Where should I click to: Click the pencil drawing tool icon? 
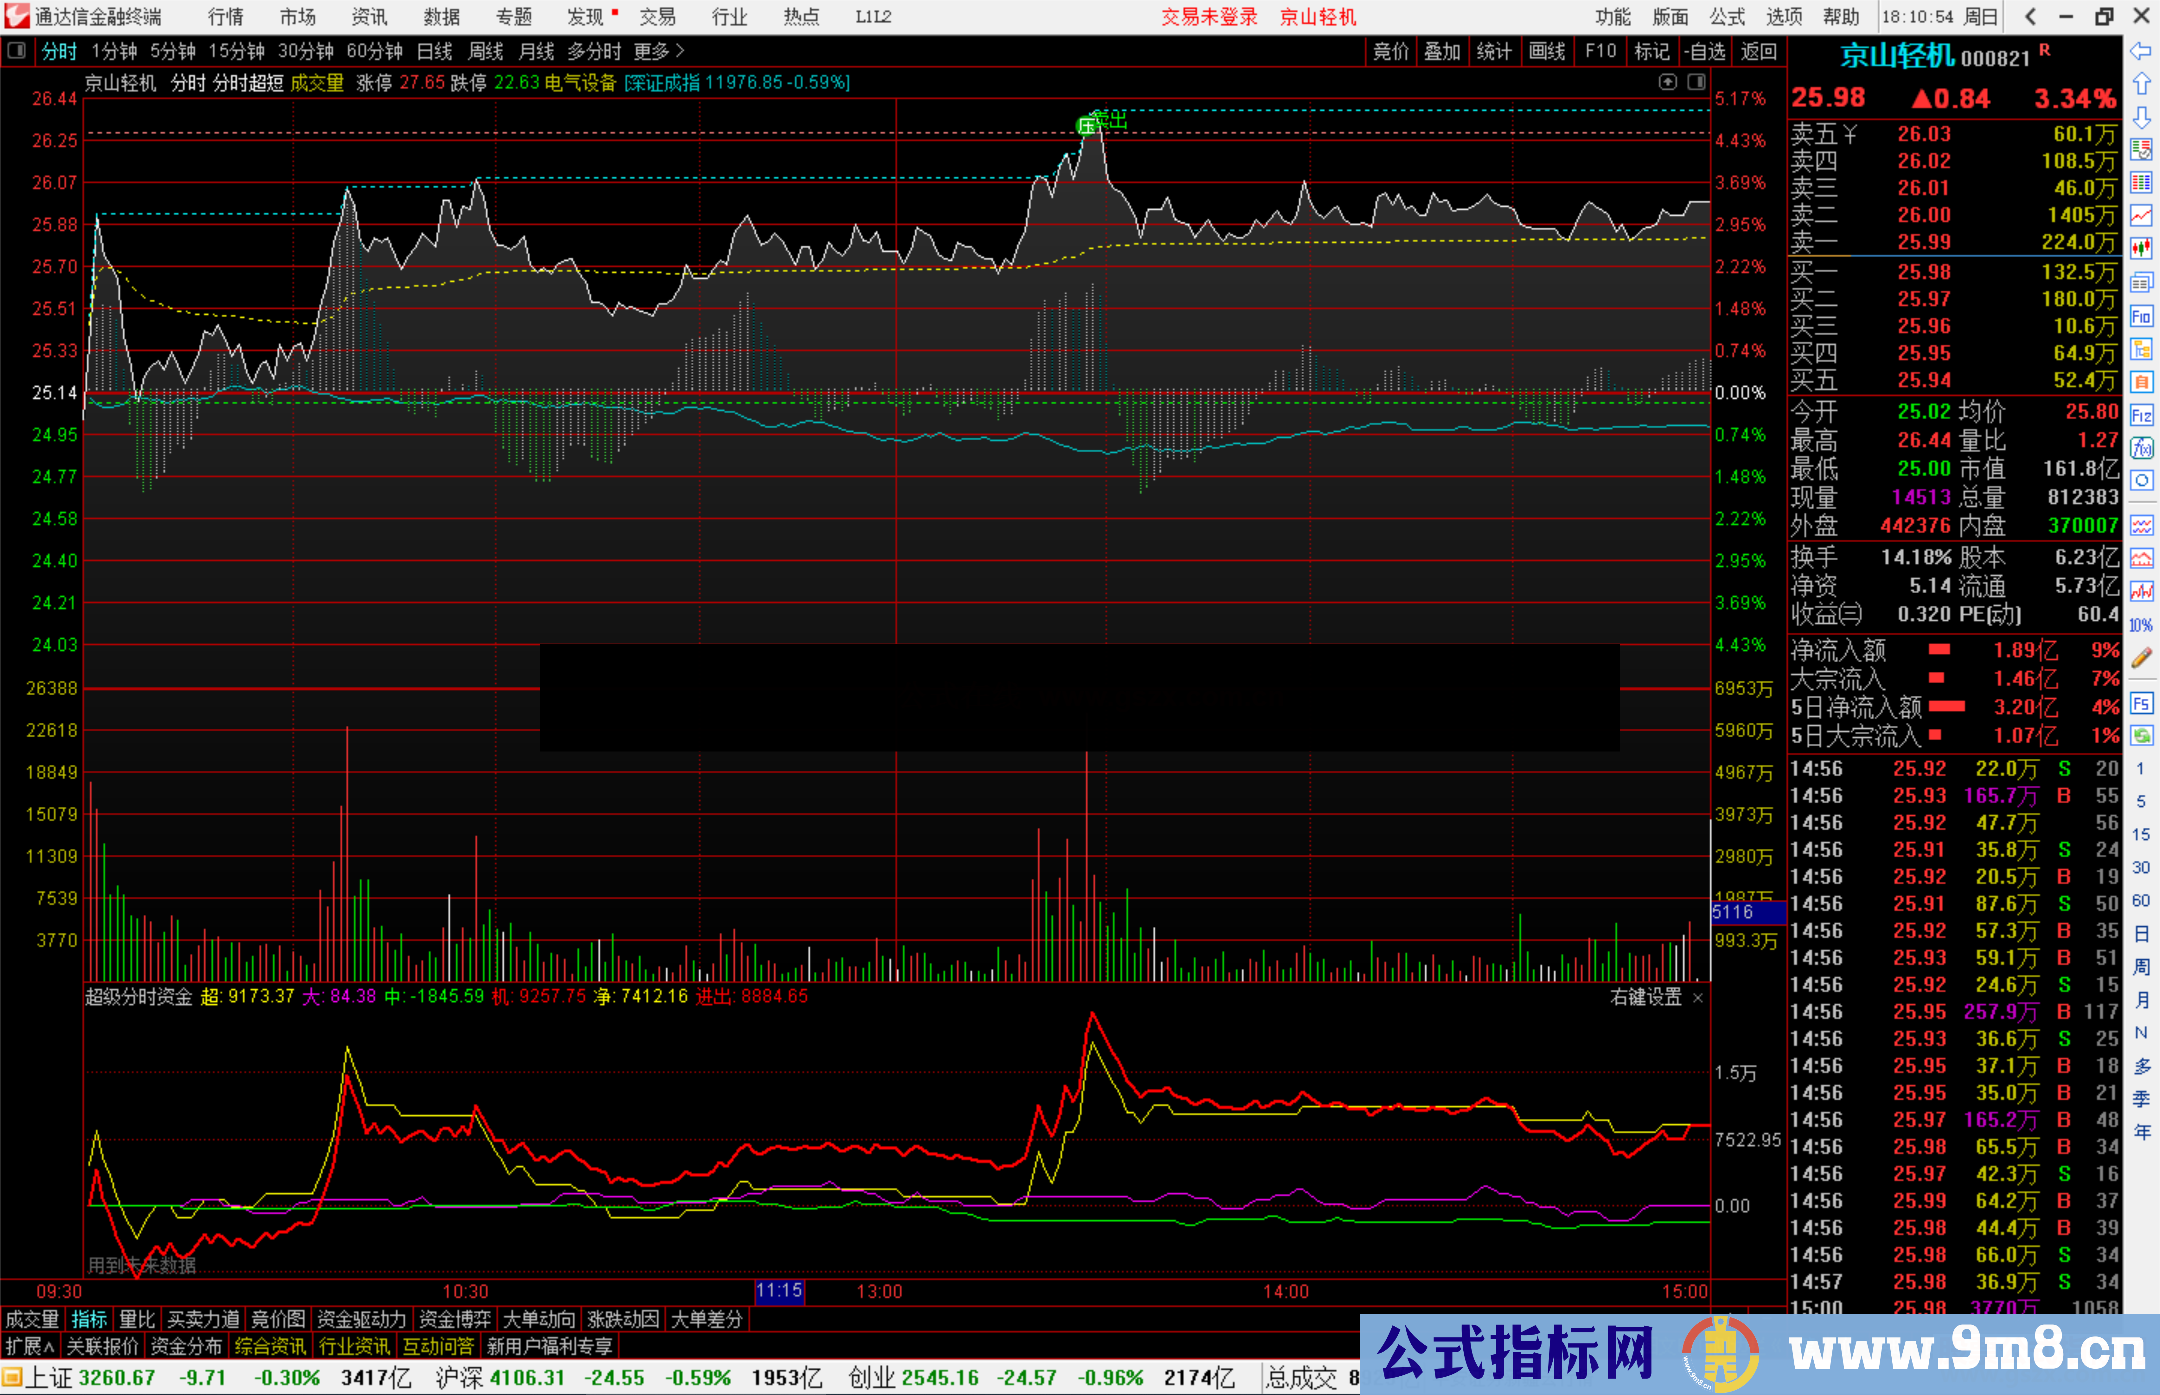tap(2141, 657)
